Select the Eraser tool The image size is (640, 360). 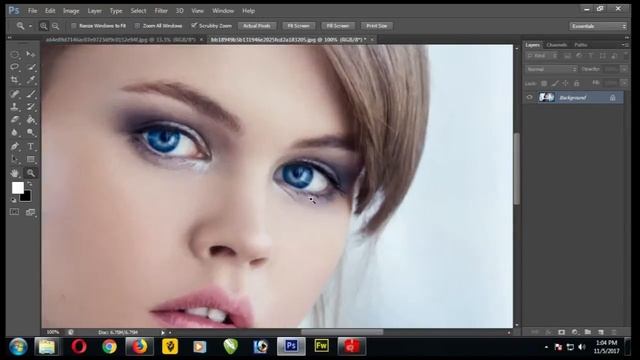tap(15, 120)
